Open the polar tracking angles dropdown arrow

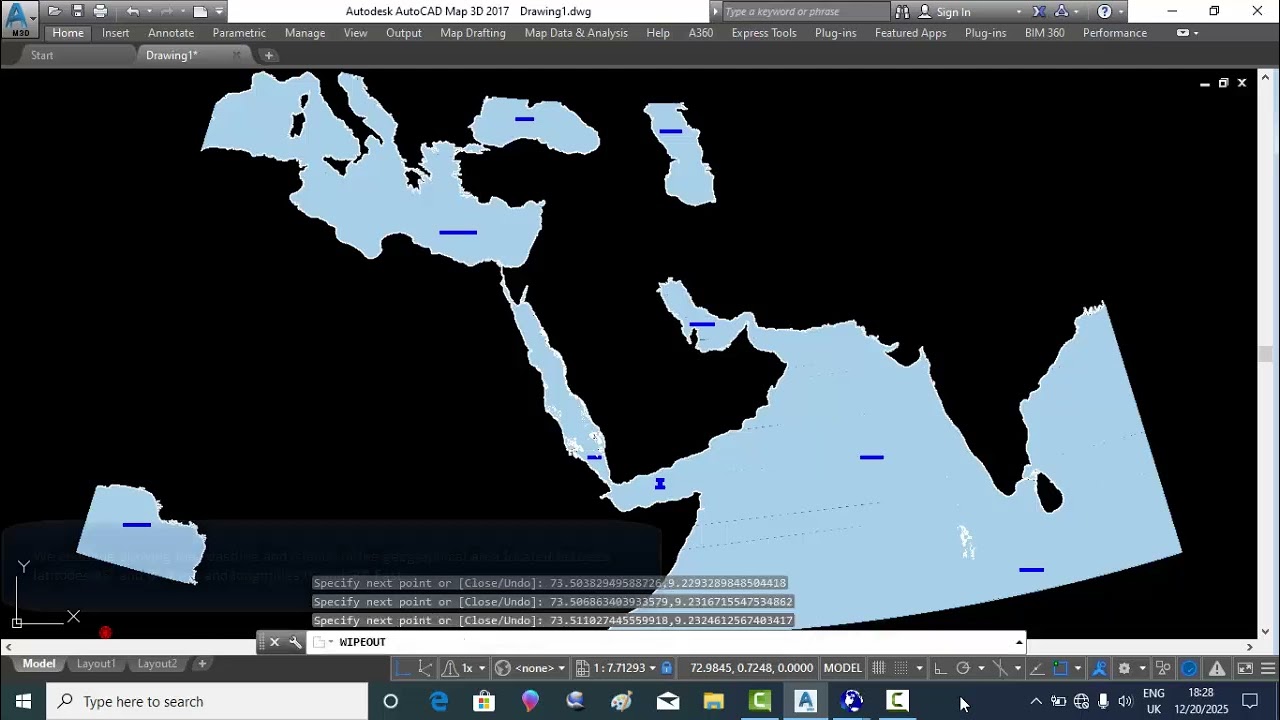pyautogui.click(x=981, y=668)
